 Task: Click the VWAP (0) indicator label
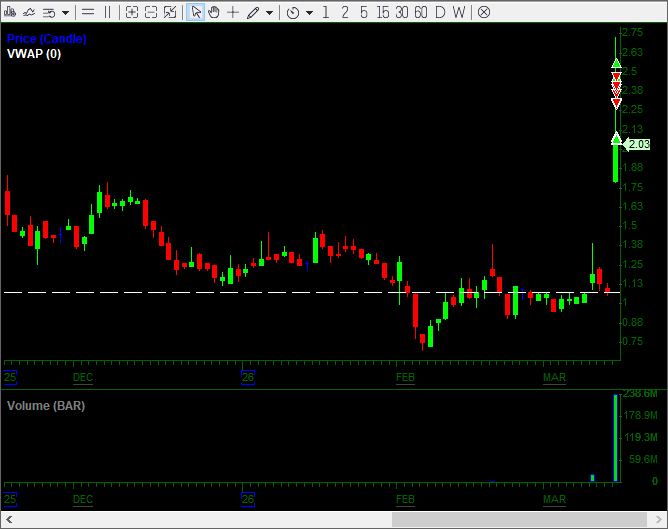[x=34, y=54]
